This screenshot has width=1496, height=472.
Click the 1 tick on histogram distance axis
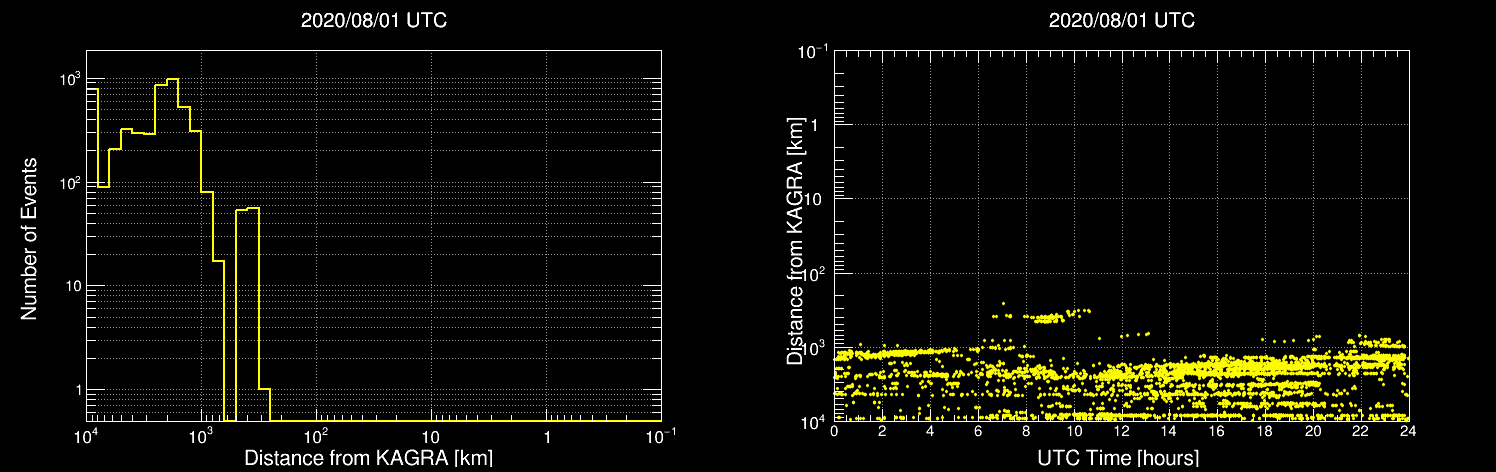(547, 435)
